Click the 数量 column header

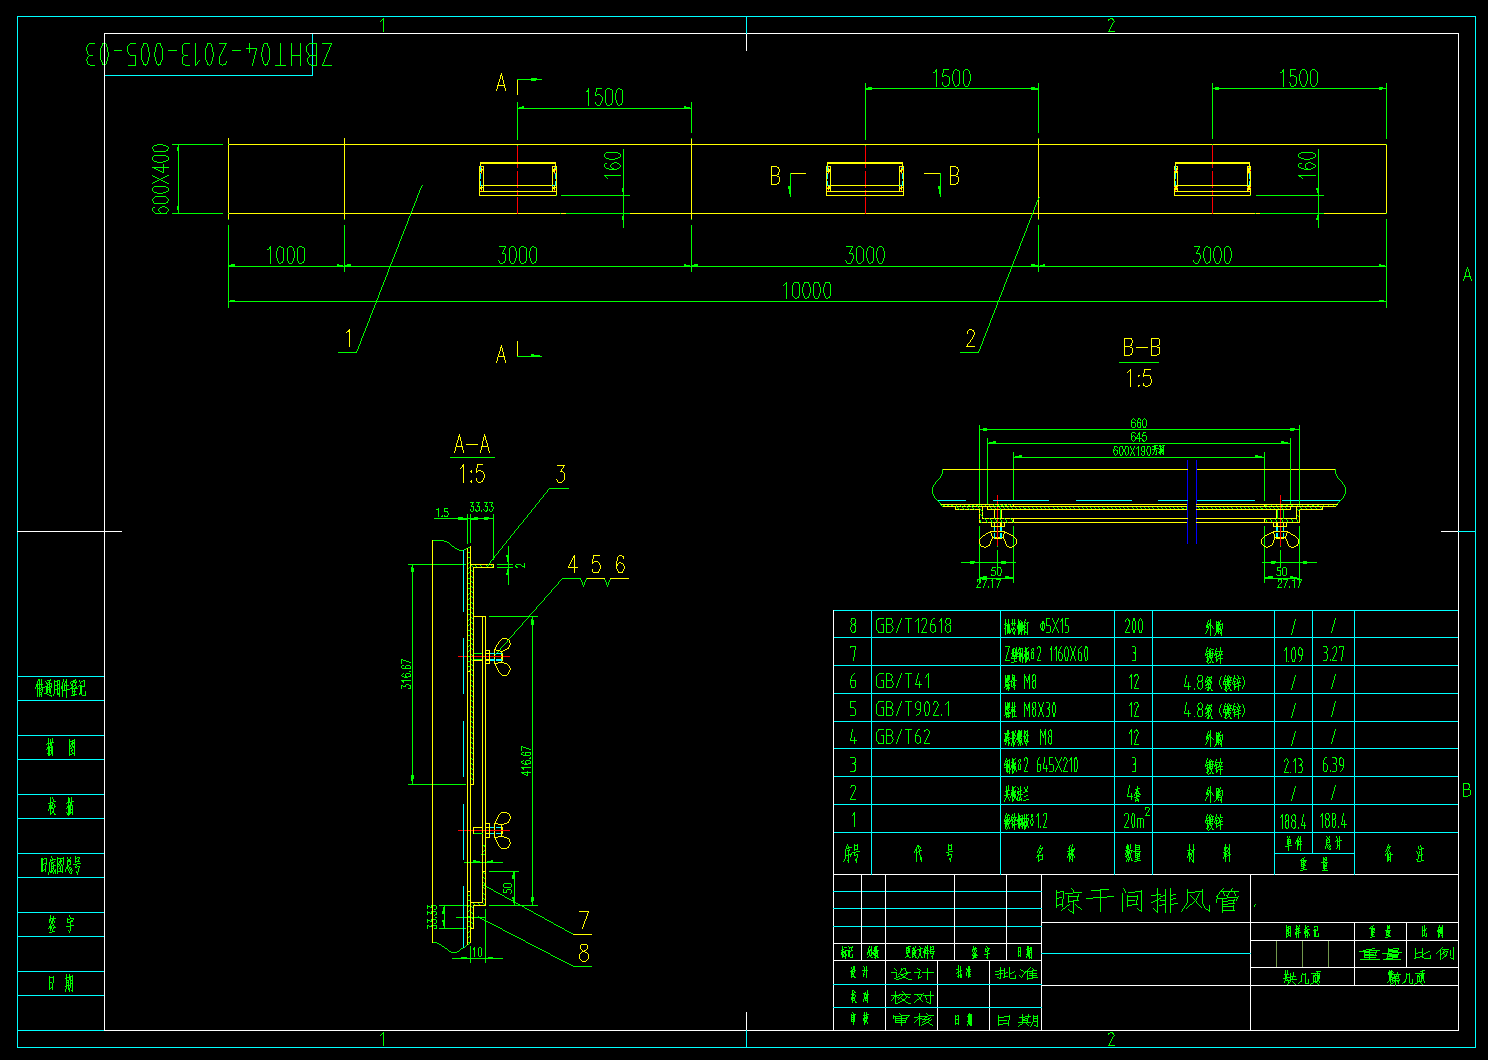coord(1134,854)
